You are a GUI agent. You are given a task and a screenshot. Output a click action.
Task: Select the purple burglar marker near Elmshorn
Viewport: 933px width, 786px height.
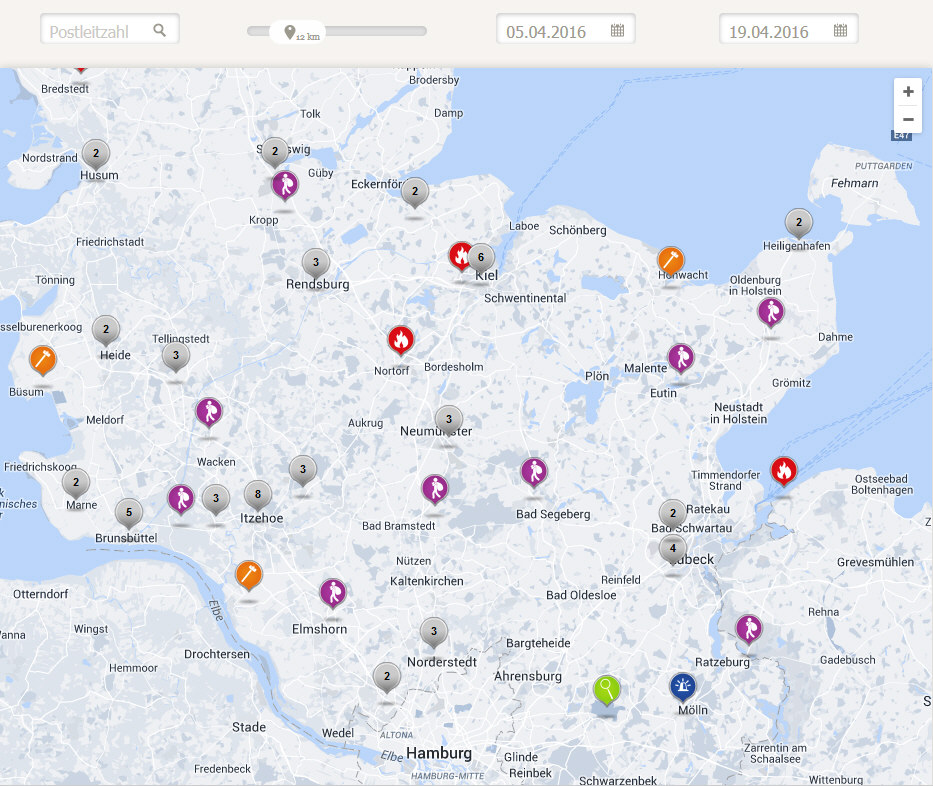click(x=333, y=592)
